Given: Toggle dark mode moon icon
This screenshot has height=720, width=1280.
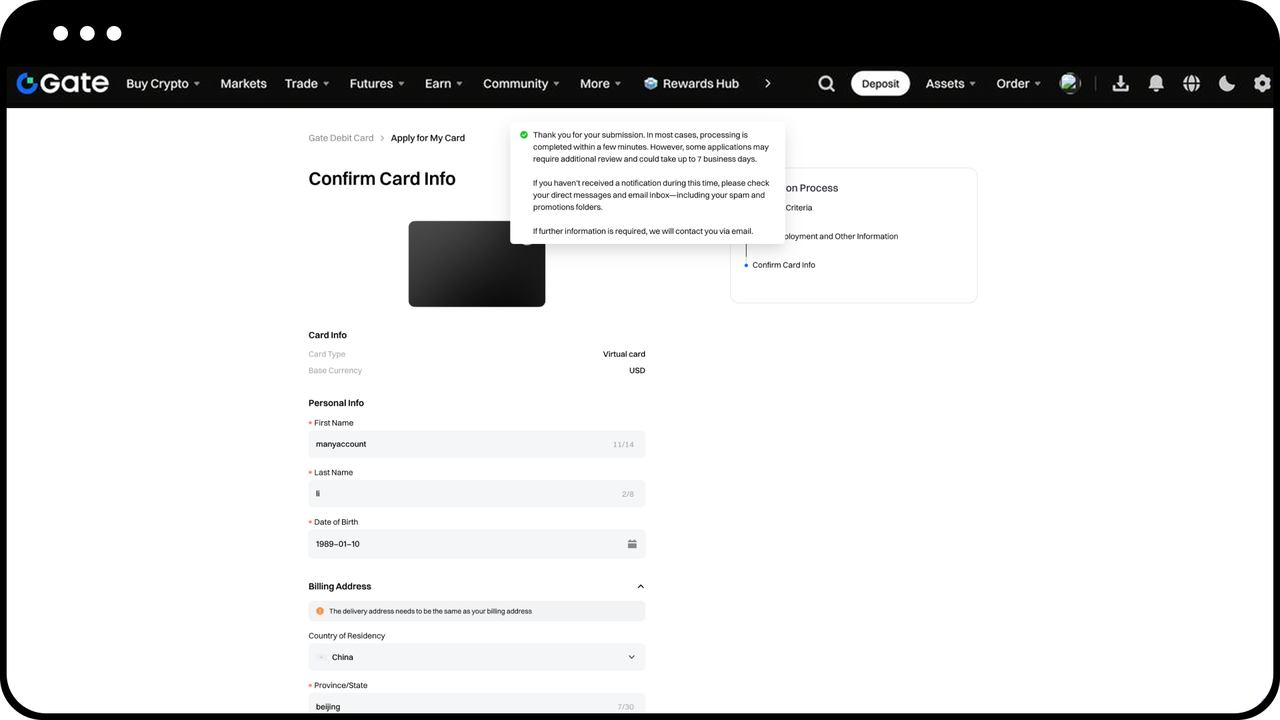Looking at the screenshot, I should (1227, 84).
